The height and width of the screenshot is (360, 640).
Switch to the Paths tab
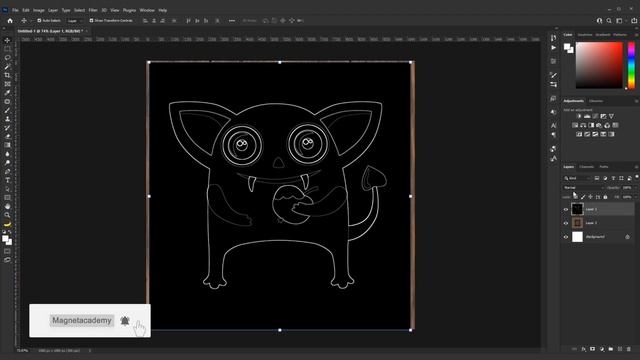point(604,167)
